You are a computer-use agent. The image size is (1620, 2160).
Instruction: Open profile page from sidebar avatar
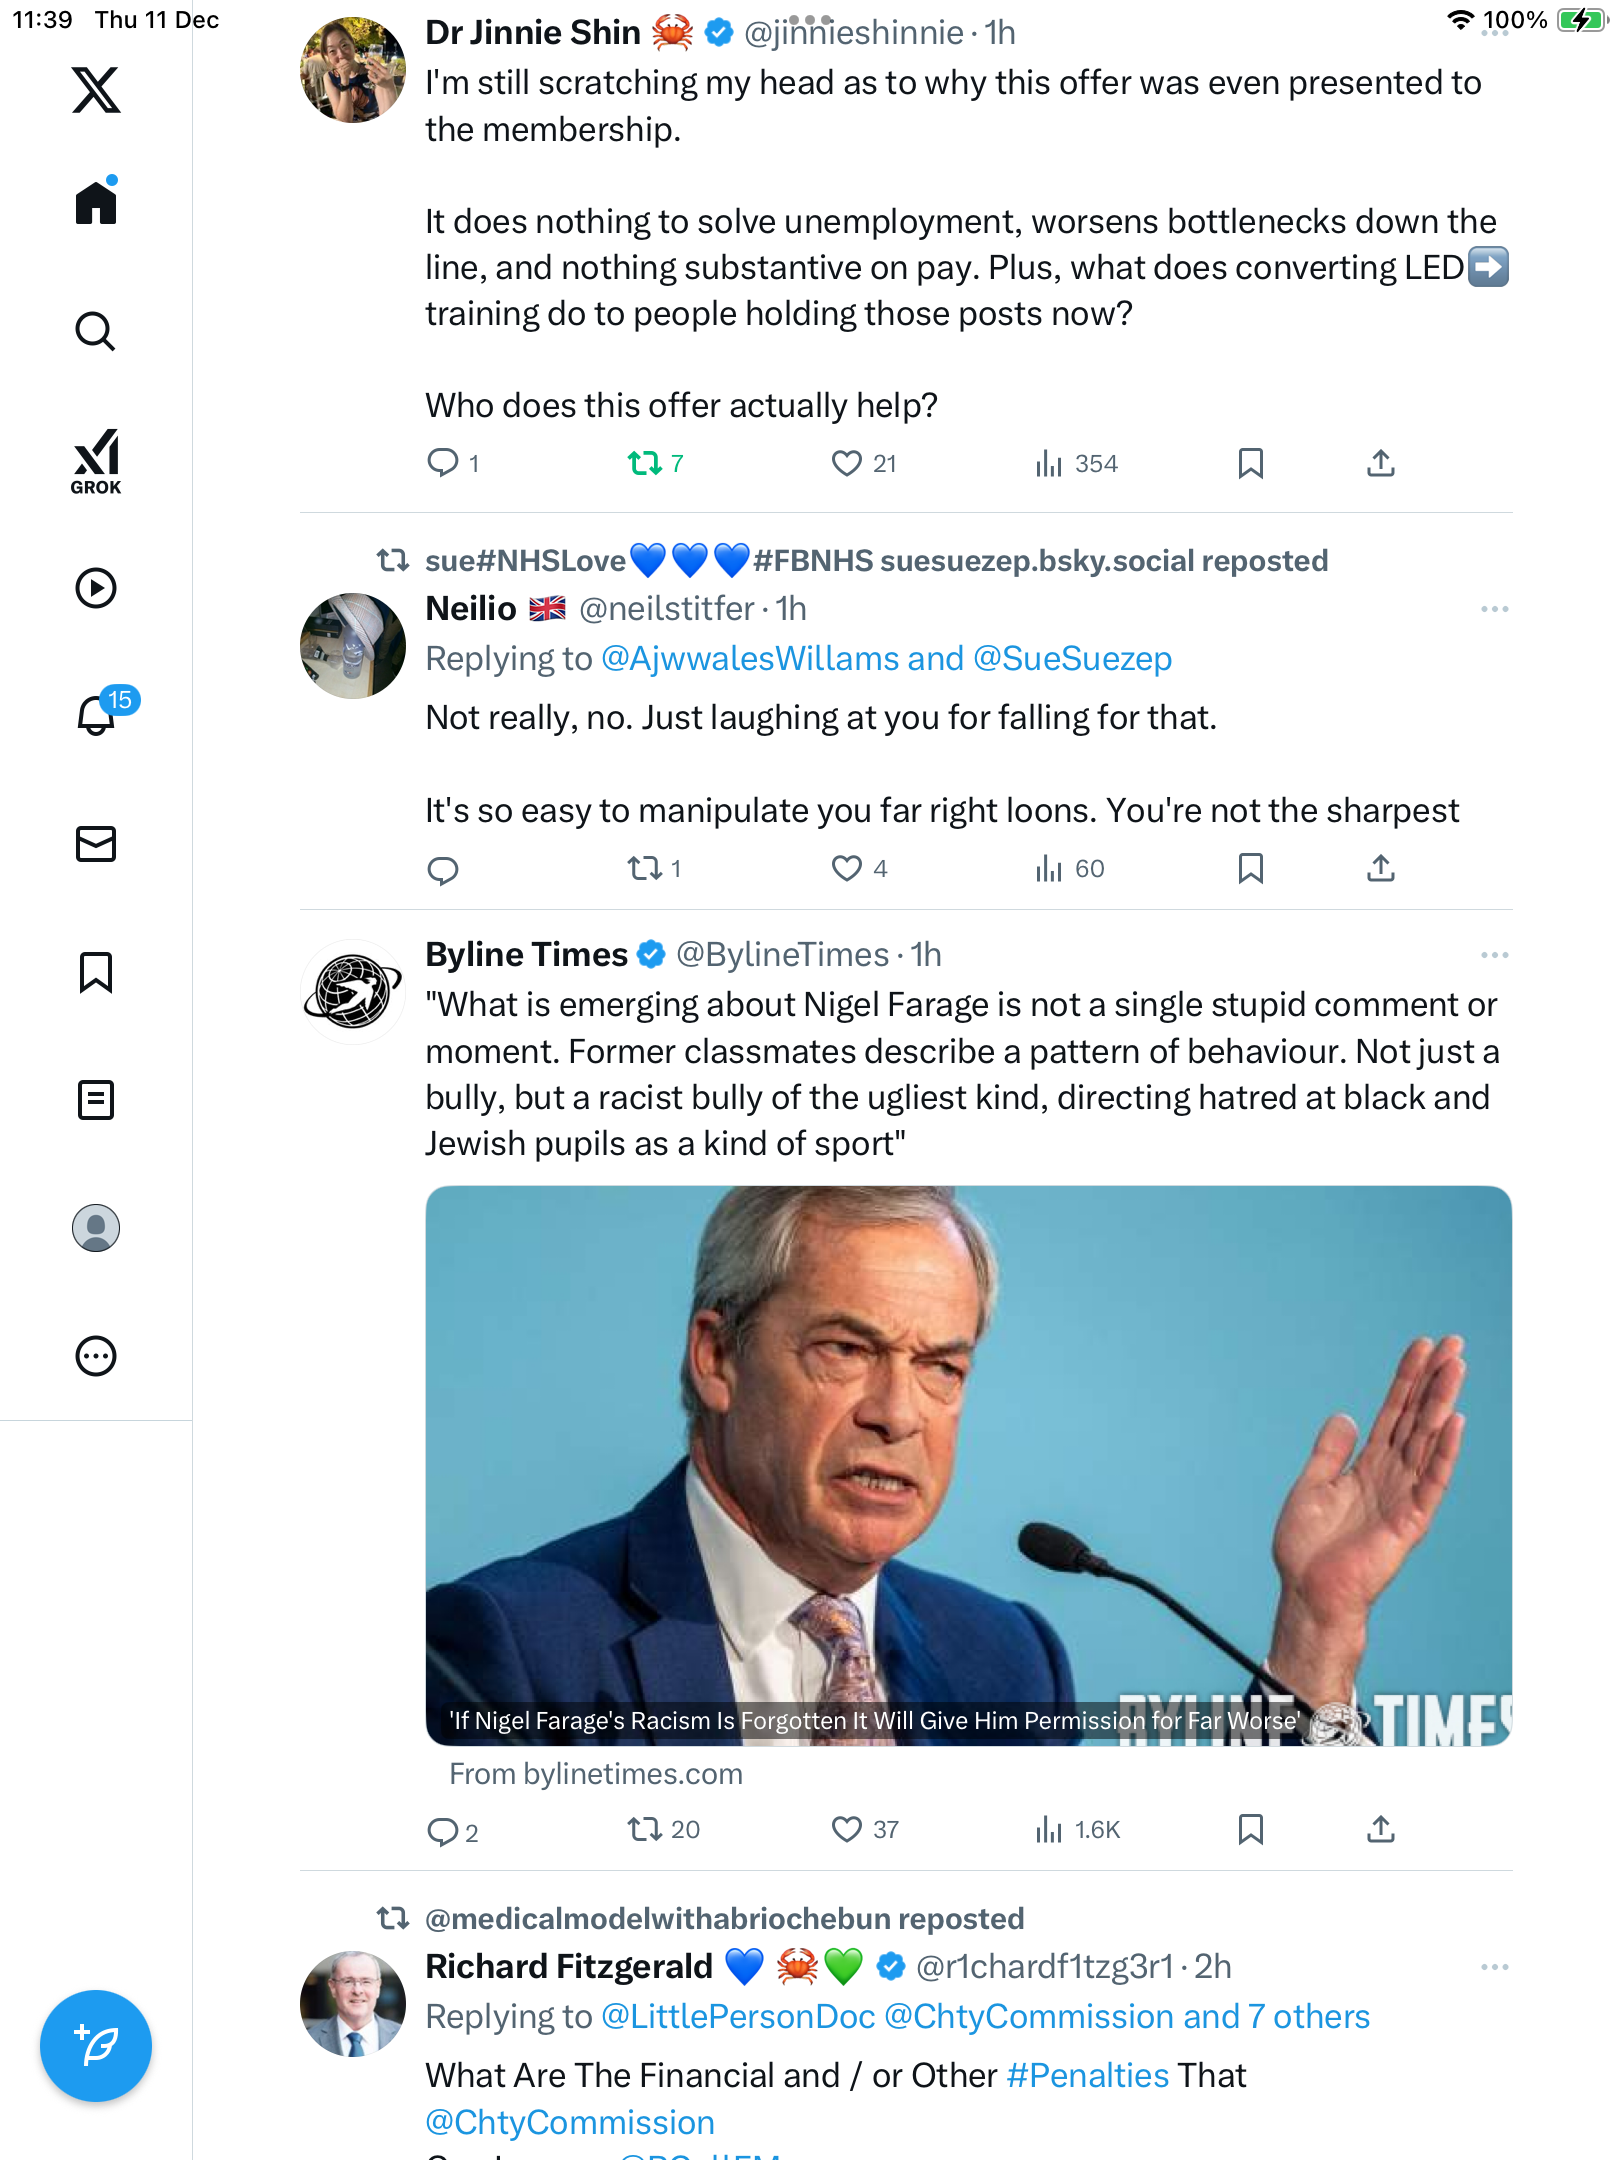(x=96, y=1228)
